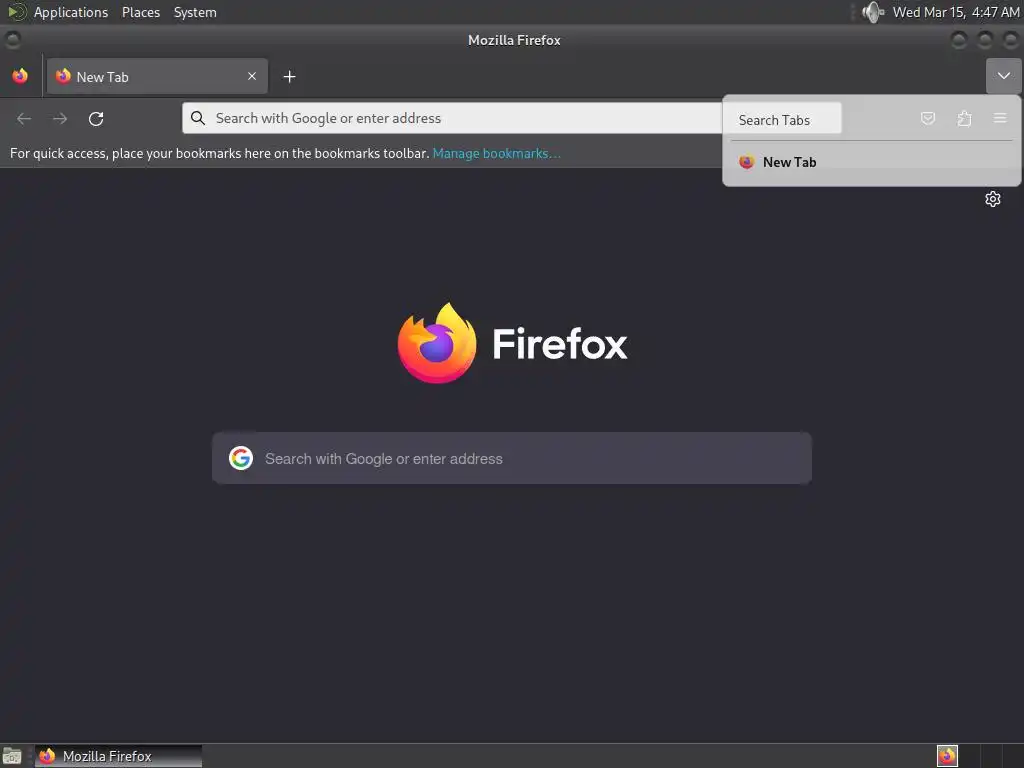
Task: Save to Pocket icon
Action: [x=927, y=118]
